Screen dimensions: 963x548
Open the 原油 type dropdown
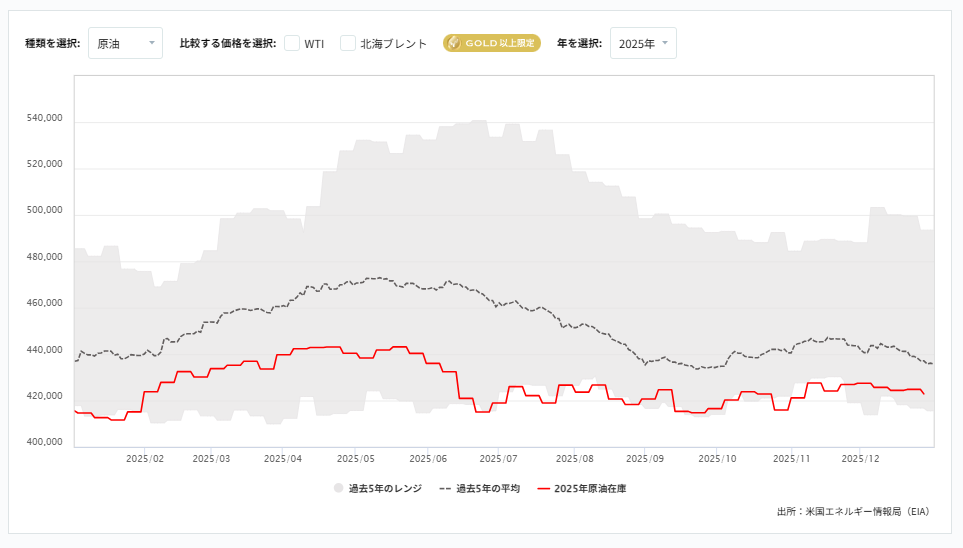125,43
